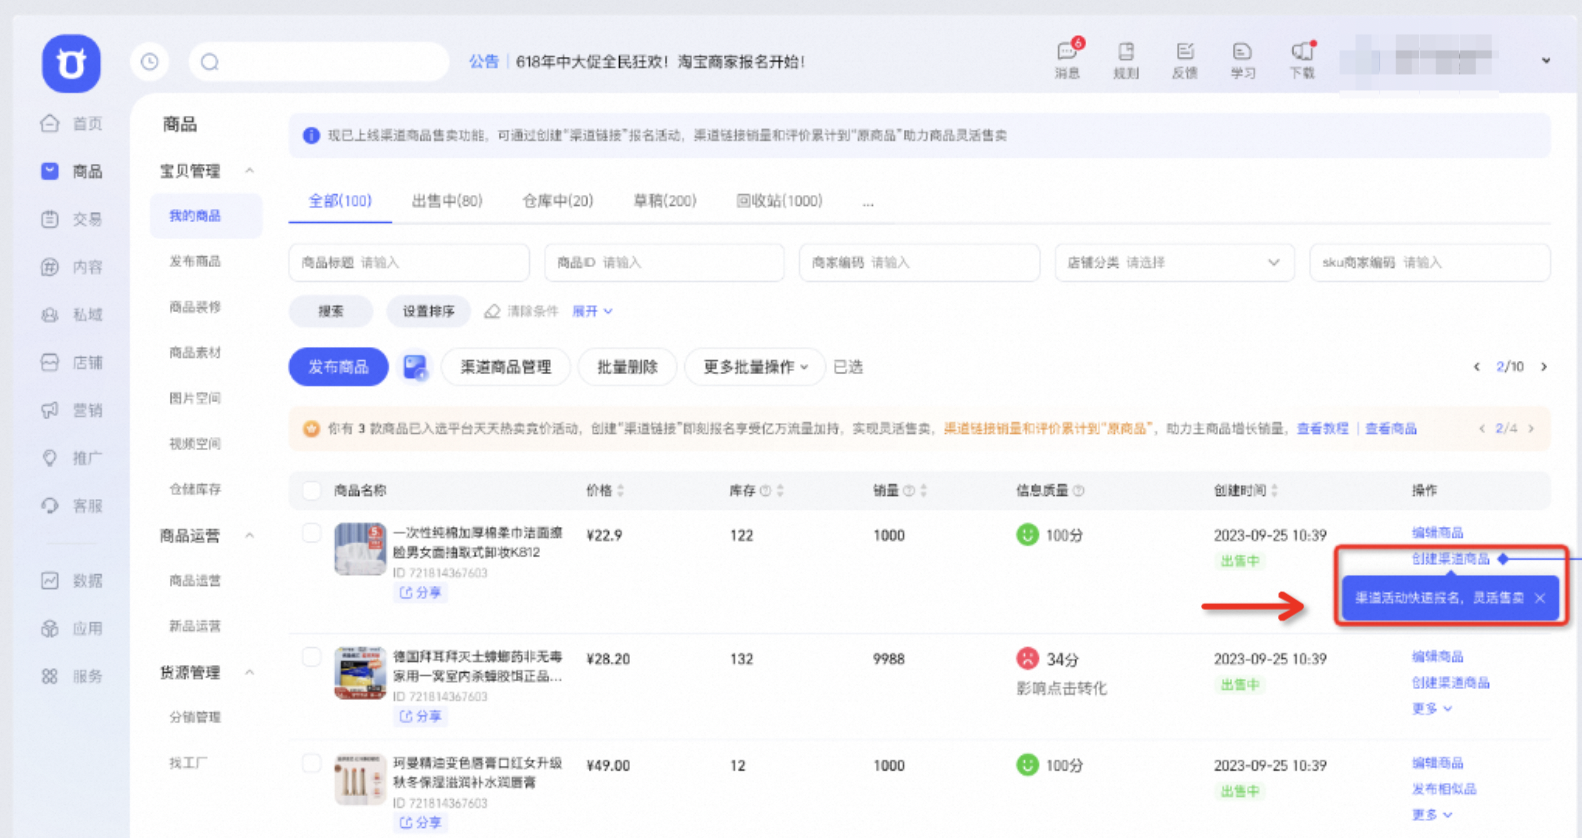Image resolution: width=1582 pixels, height=838 pixels.
Task: Open the history clock icon
Action: click(x=150, y=62)
